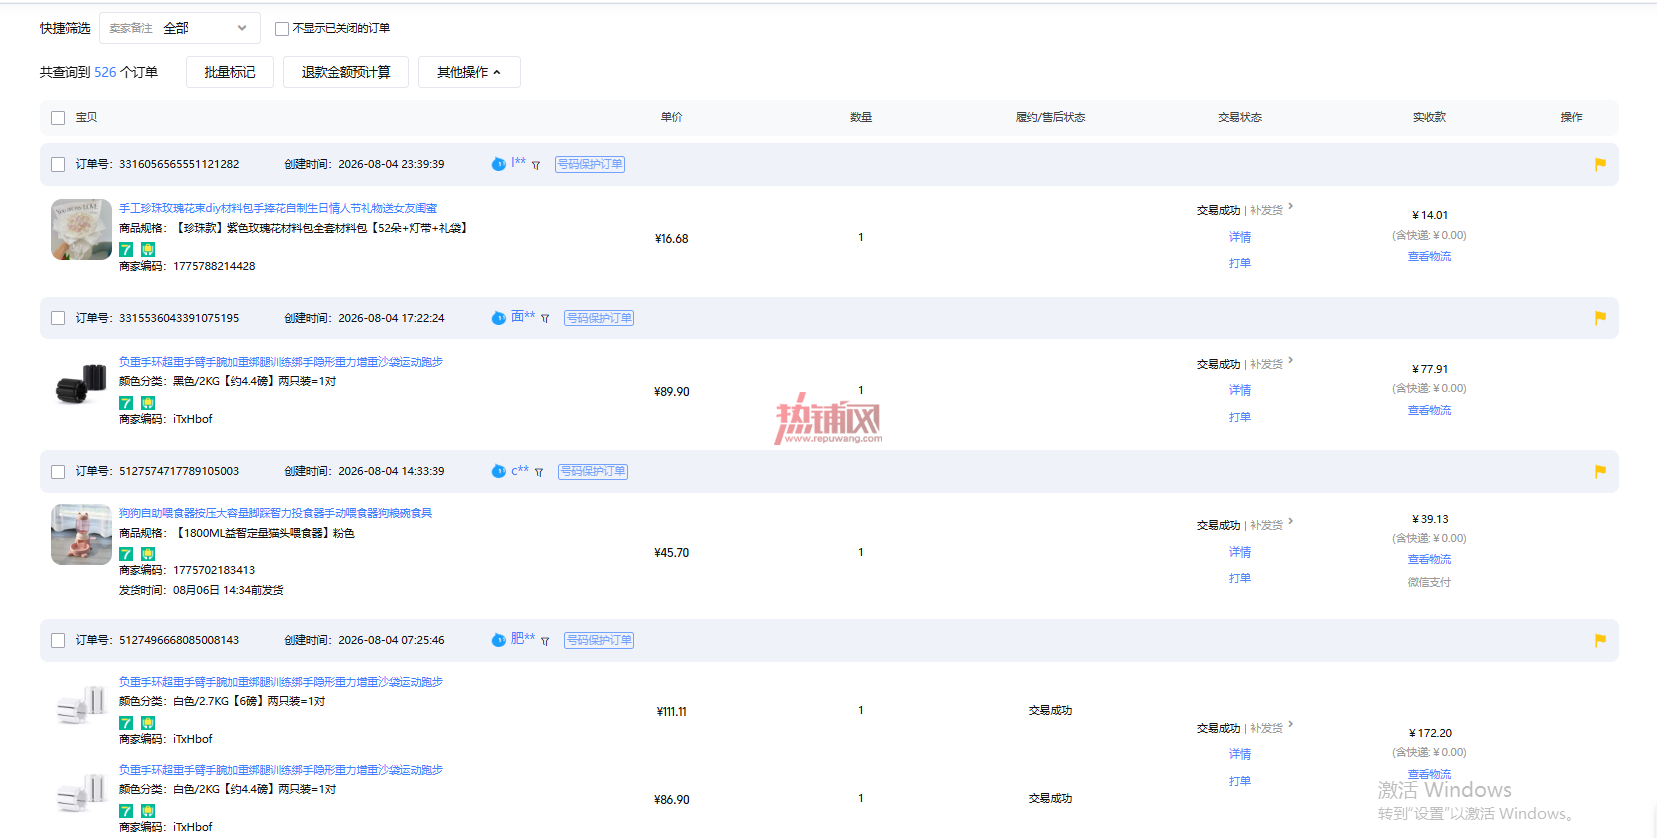
Task: Enable the 不显示已关闭的订单 checkbox
Action: [282, 29]
